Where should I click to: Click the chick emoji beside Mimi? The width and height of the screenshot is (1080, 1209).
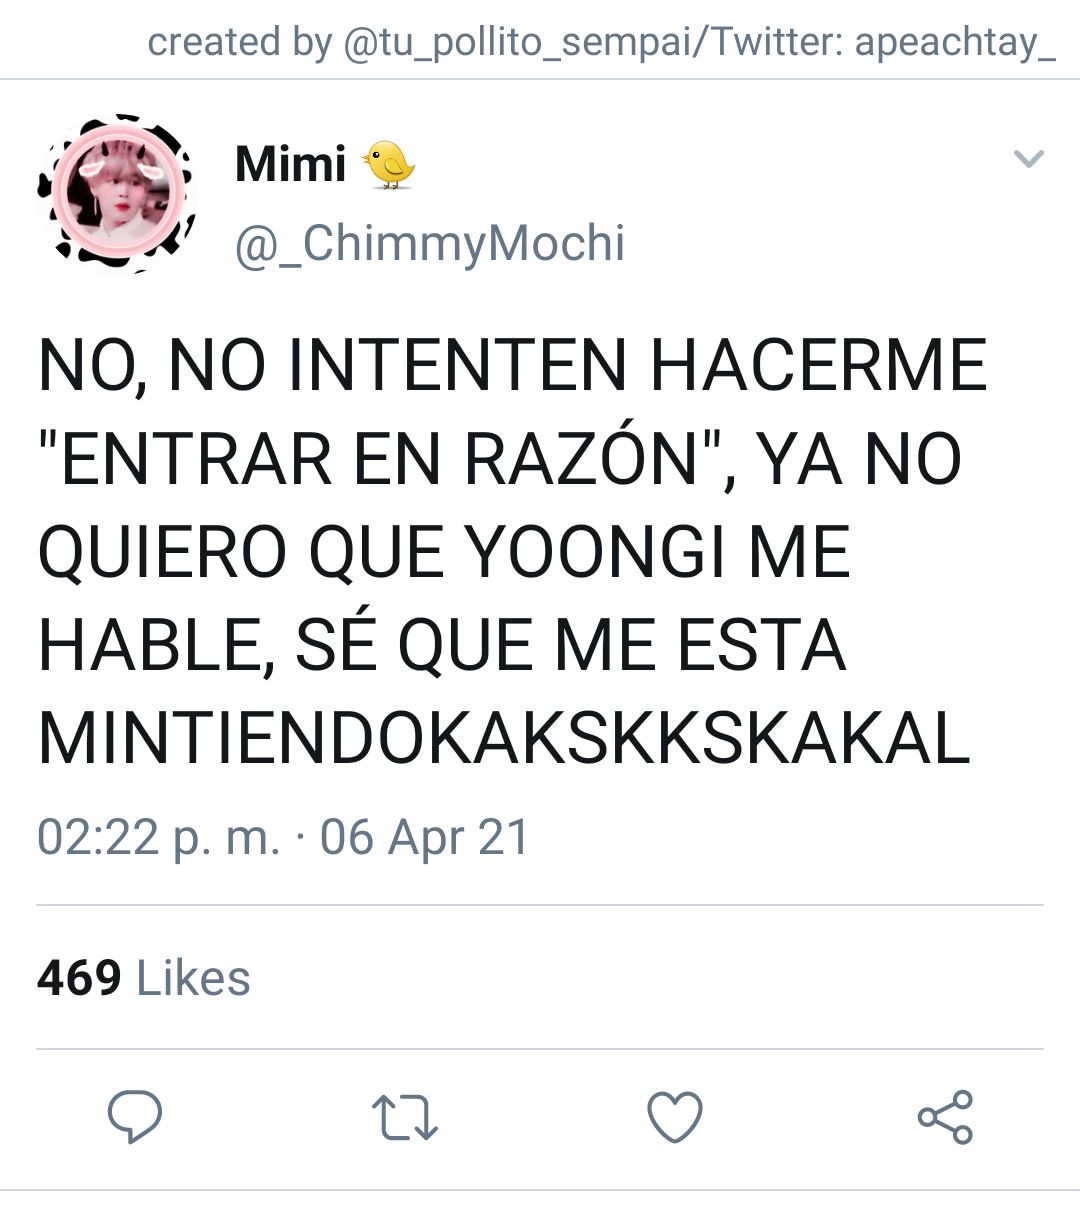[x=389, y=164]
